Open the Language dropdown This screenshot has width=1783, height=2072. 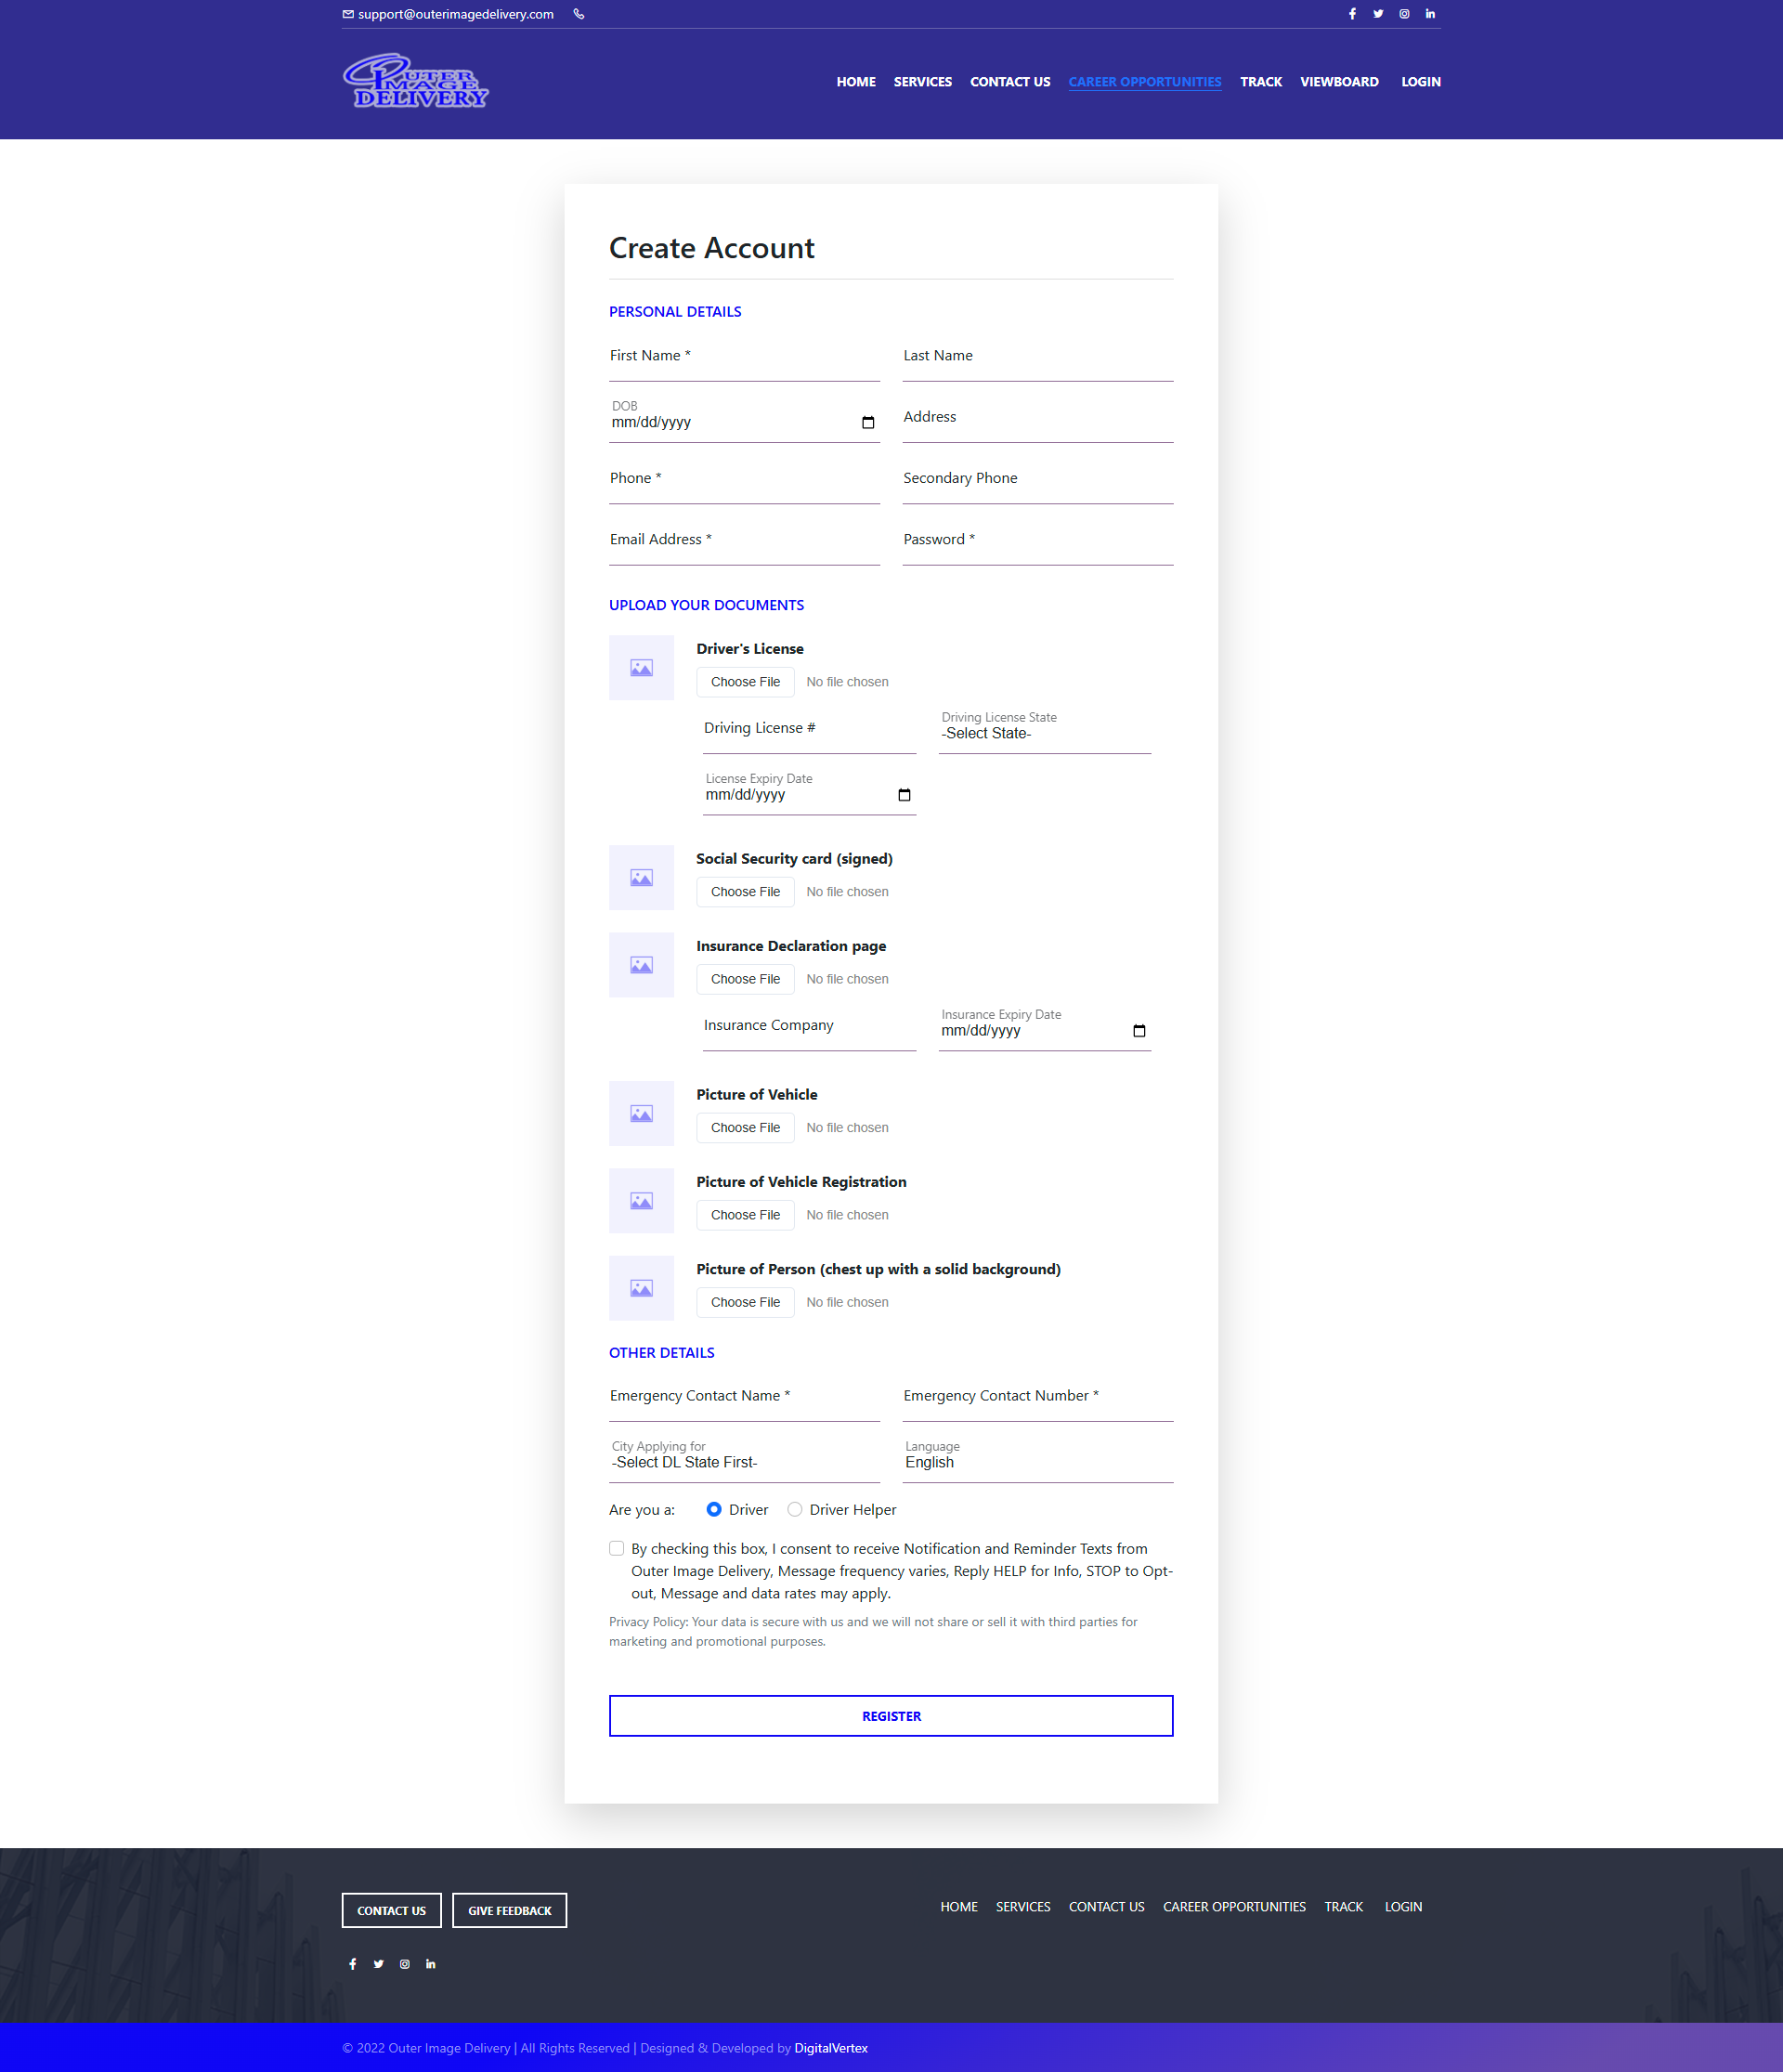point(1037,1462)
